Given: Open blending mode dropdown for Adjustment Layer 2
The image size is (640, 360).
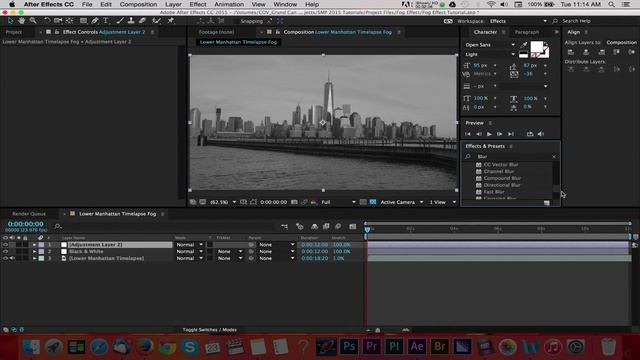Looking at the screenshot, I should coord(189,244).
